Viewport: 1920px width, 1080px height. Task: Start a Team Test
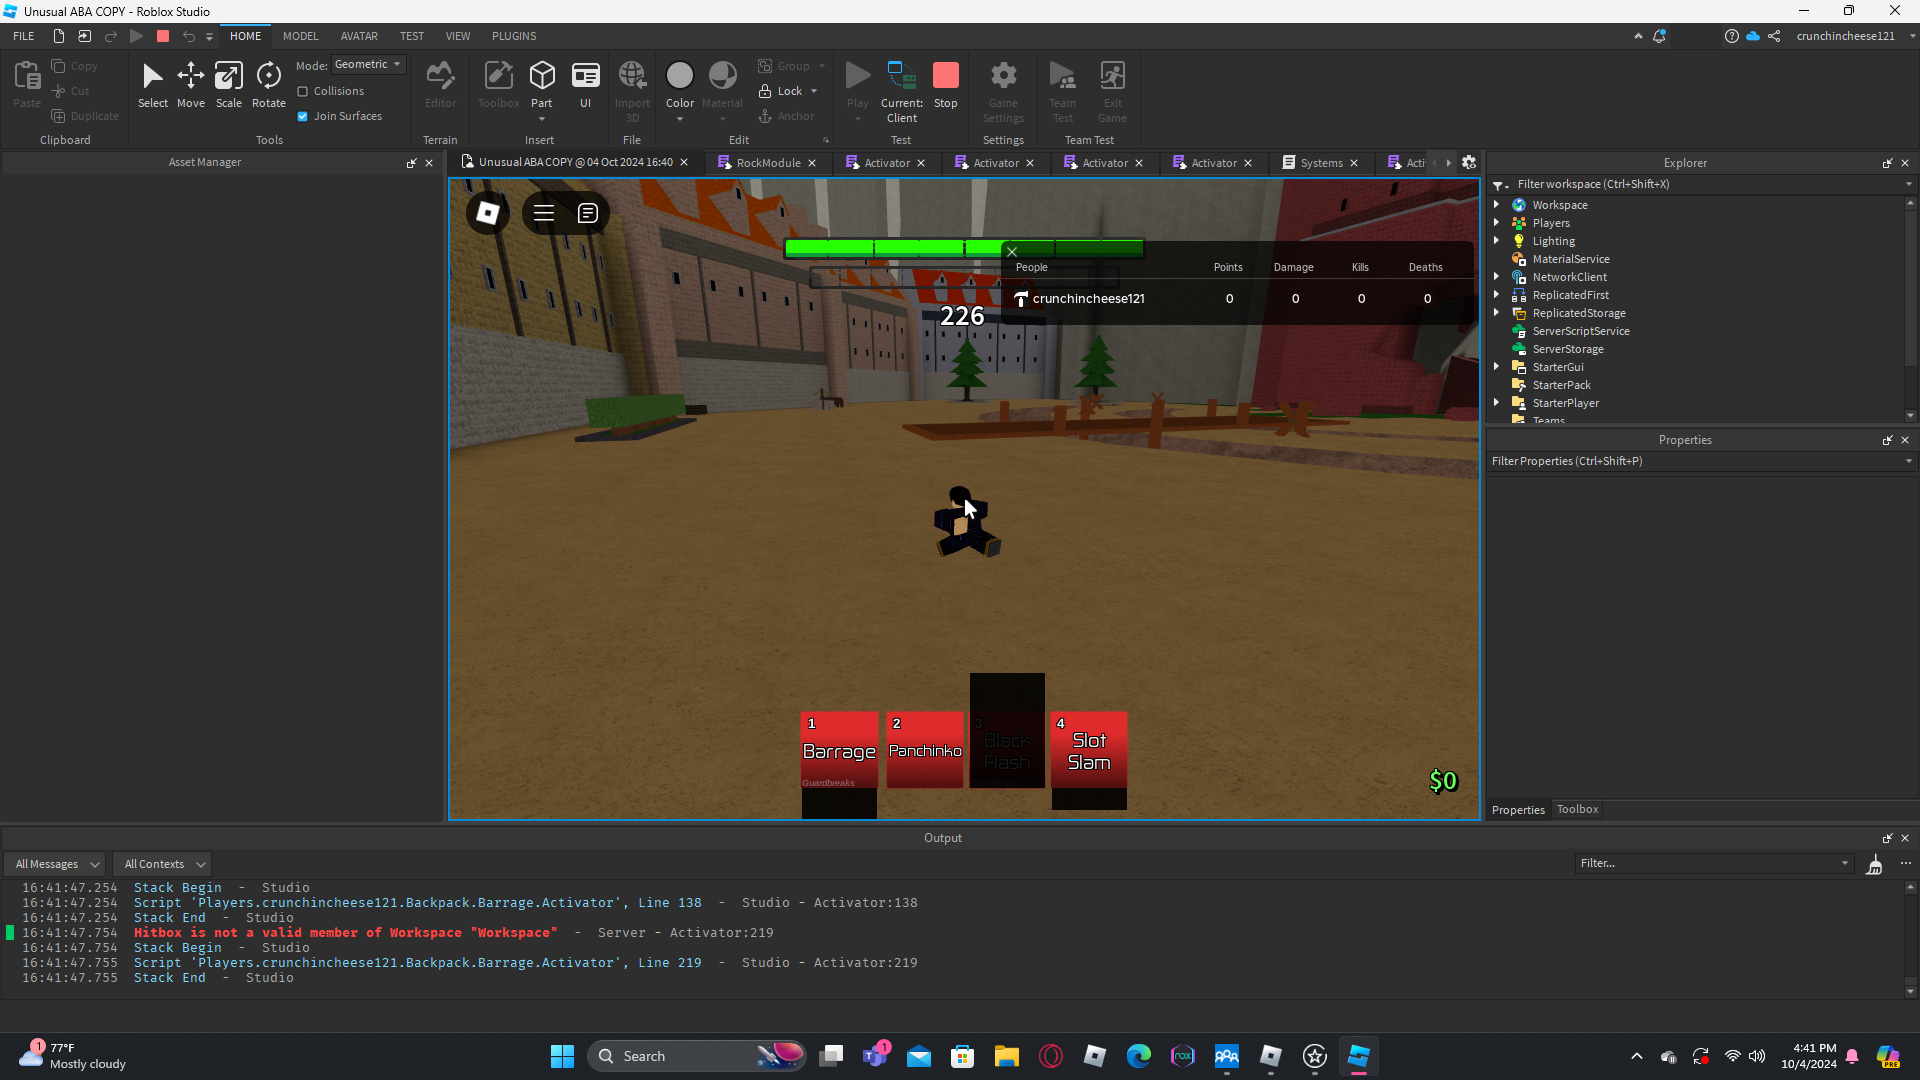1062,90
